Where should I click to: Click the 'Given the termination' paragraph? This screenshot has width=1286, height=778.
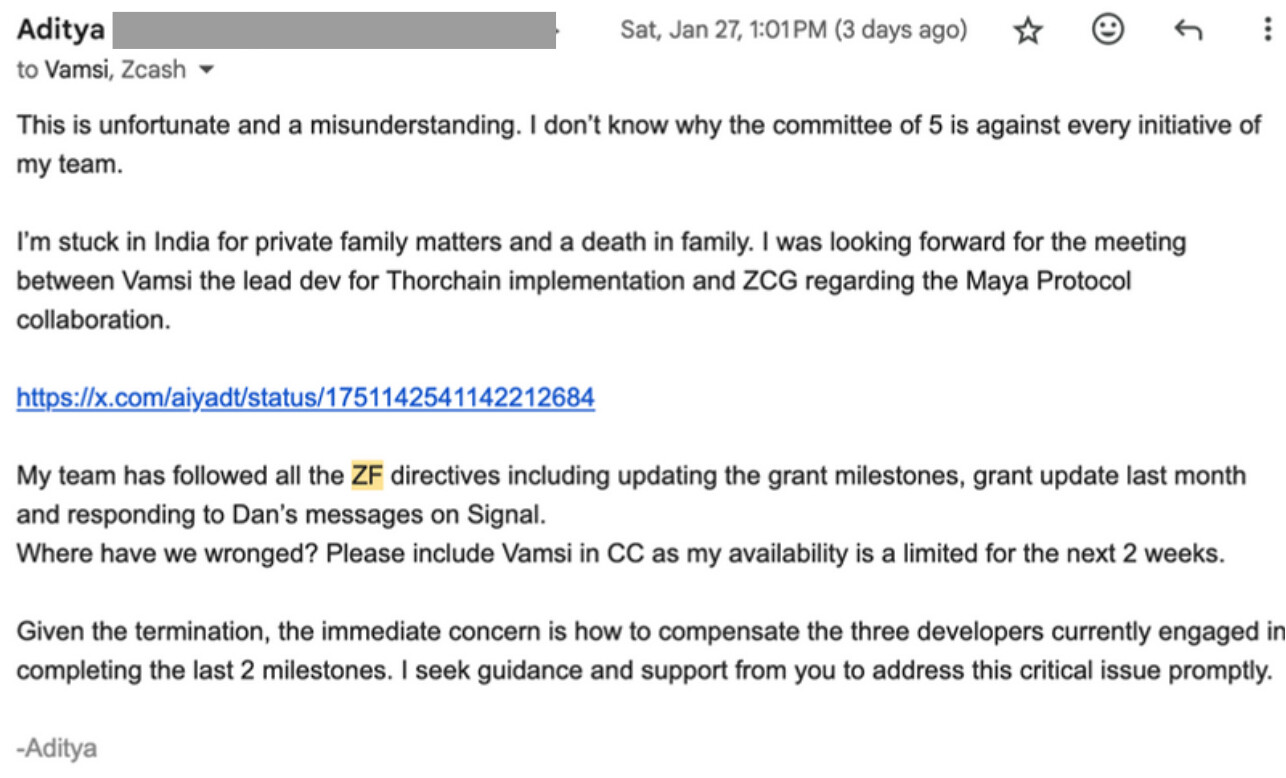click(650, 650)
